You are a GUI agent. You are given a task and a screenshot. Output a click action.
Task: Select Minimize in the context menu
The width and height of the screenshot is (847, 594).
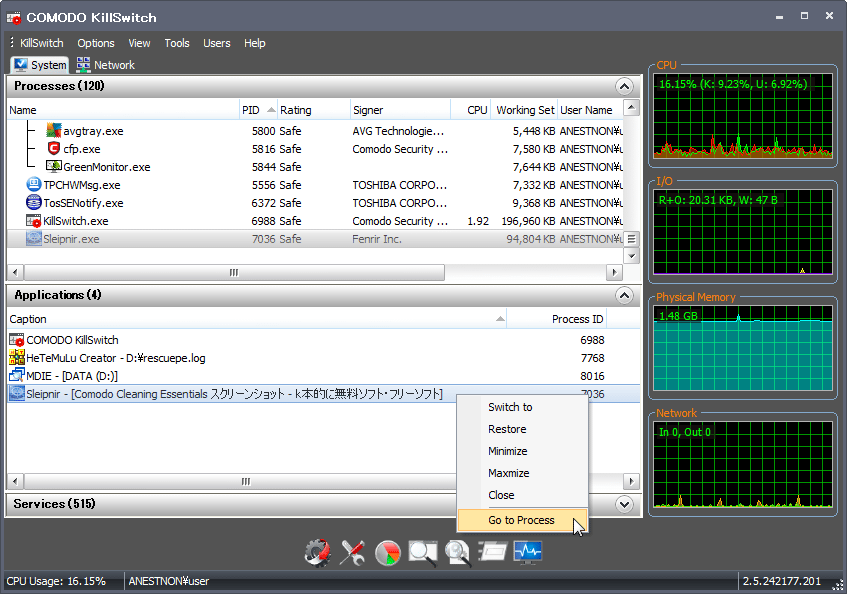pyautogui.click(x=522, y=451)
